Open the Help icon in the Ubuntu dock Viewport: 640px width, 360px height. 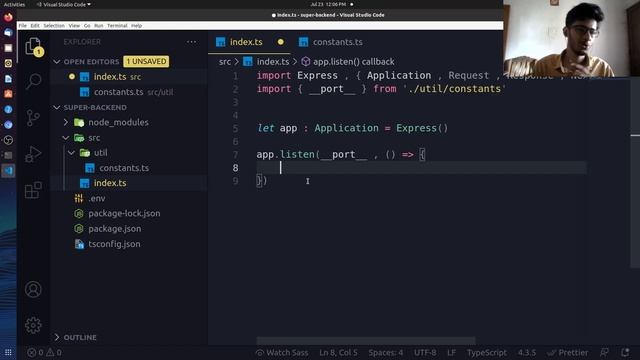point(8,109)
